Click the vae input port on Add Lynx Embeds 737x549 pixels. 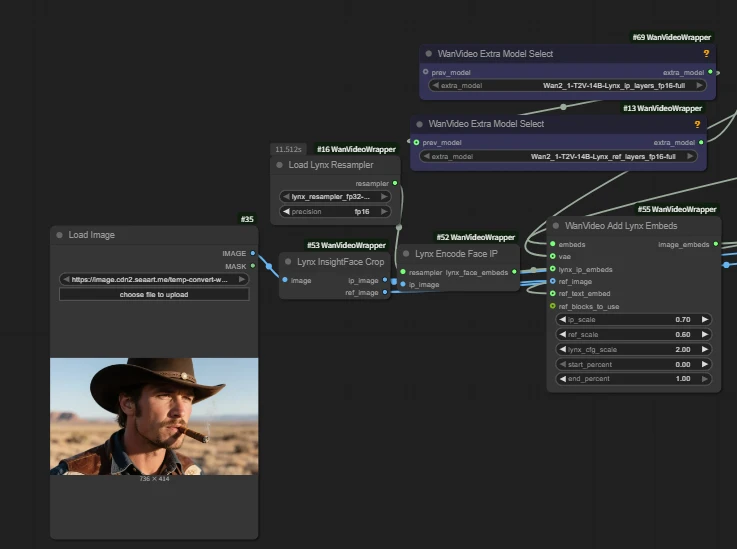pos(553,256)
